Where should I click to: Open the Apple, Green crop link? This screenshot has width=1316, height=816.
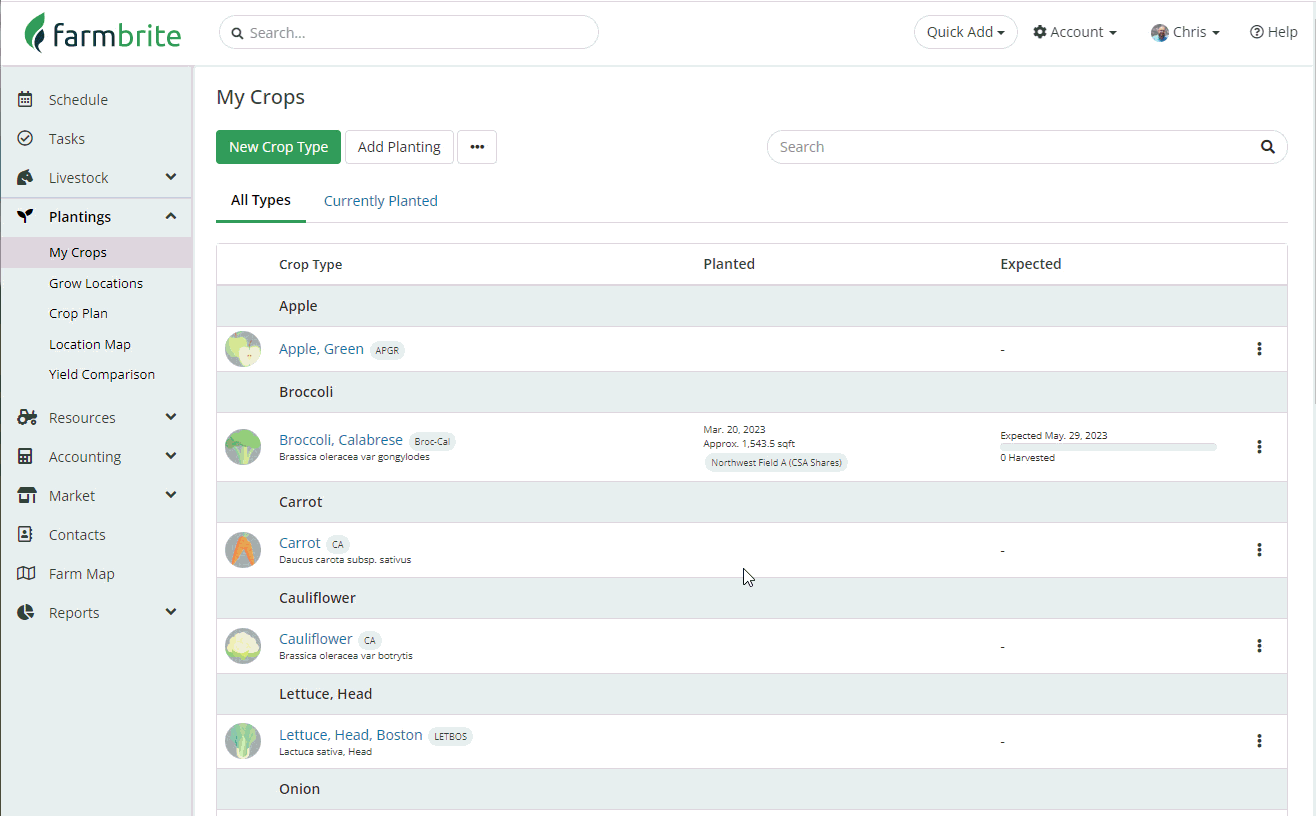321,349
